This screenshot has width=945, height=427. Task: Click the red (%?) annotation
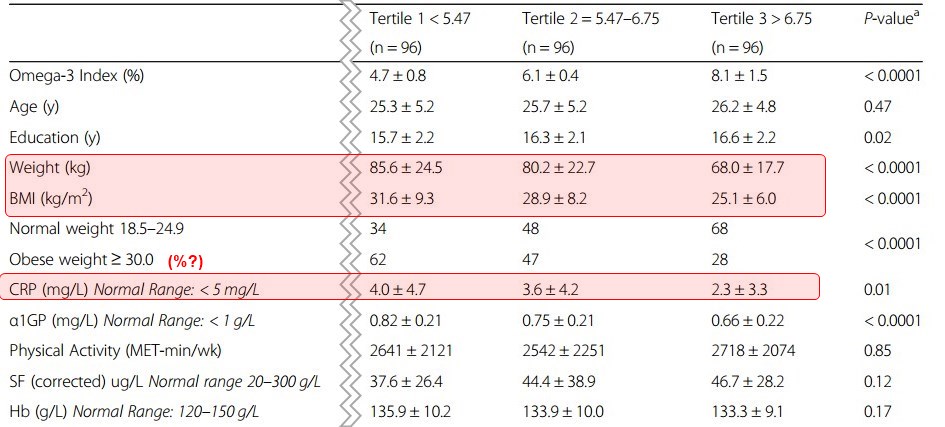coord(185,261)
